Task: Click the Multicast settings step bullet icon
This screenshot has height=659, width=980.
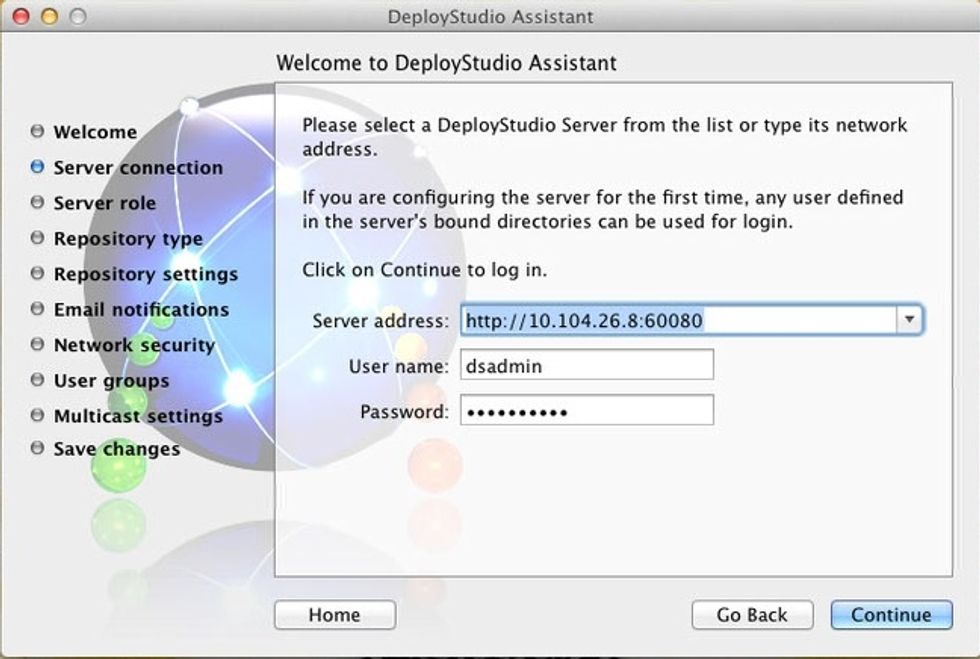Action: (38, 415)
